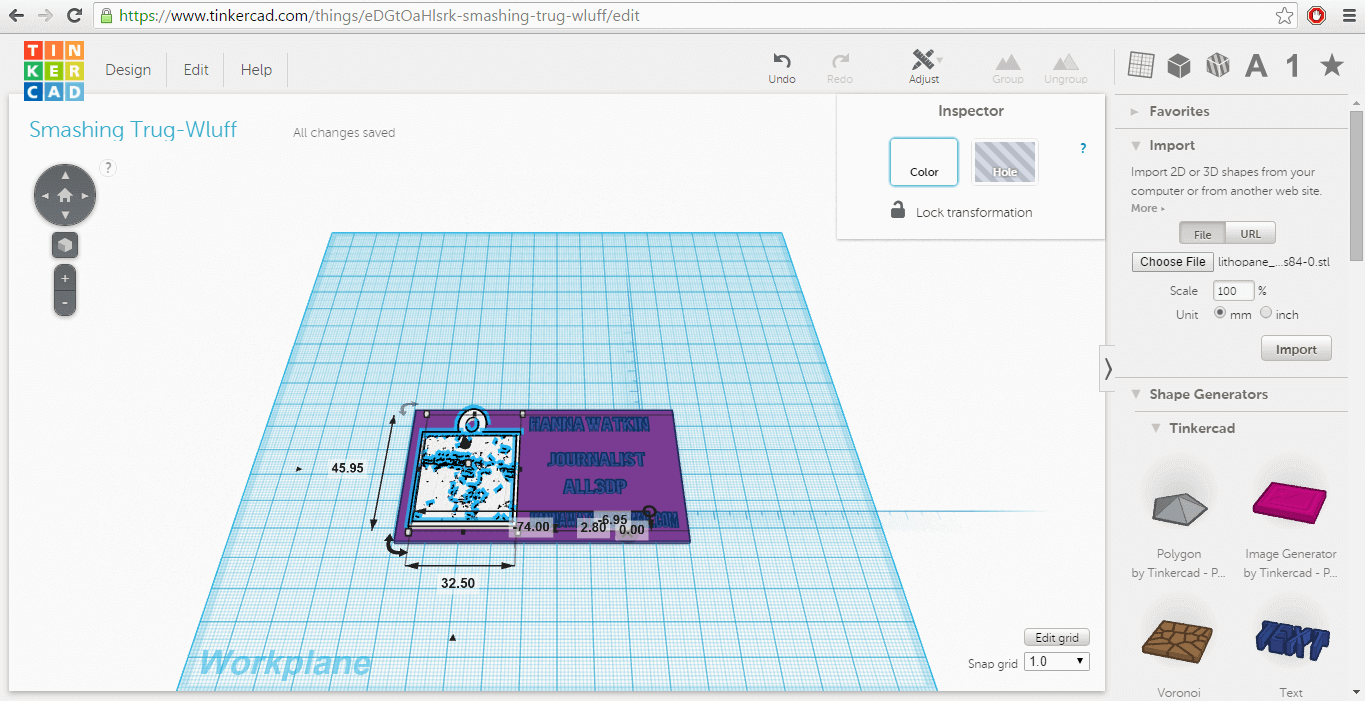Open the number '1' shape category

(x=1293, y=66)
